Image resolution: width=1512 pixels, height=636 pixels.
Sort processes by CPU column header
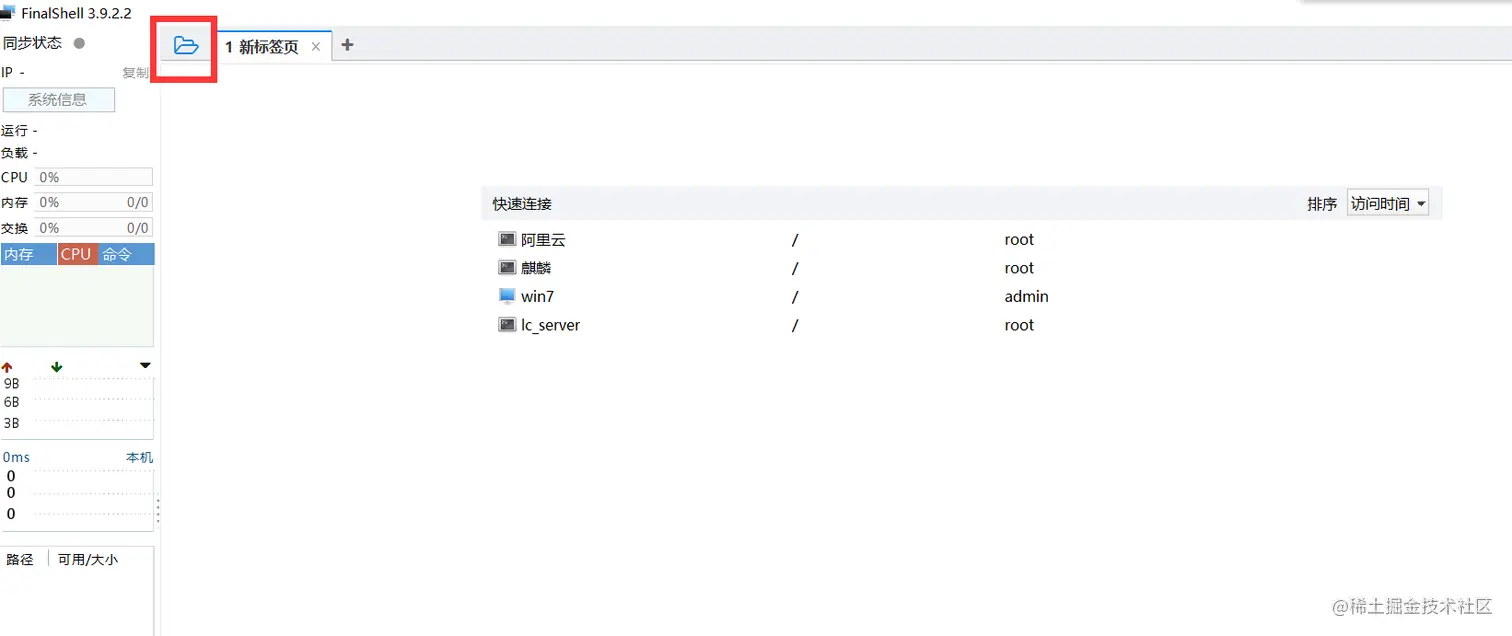coord(77,254)
